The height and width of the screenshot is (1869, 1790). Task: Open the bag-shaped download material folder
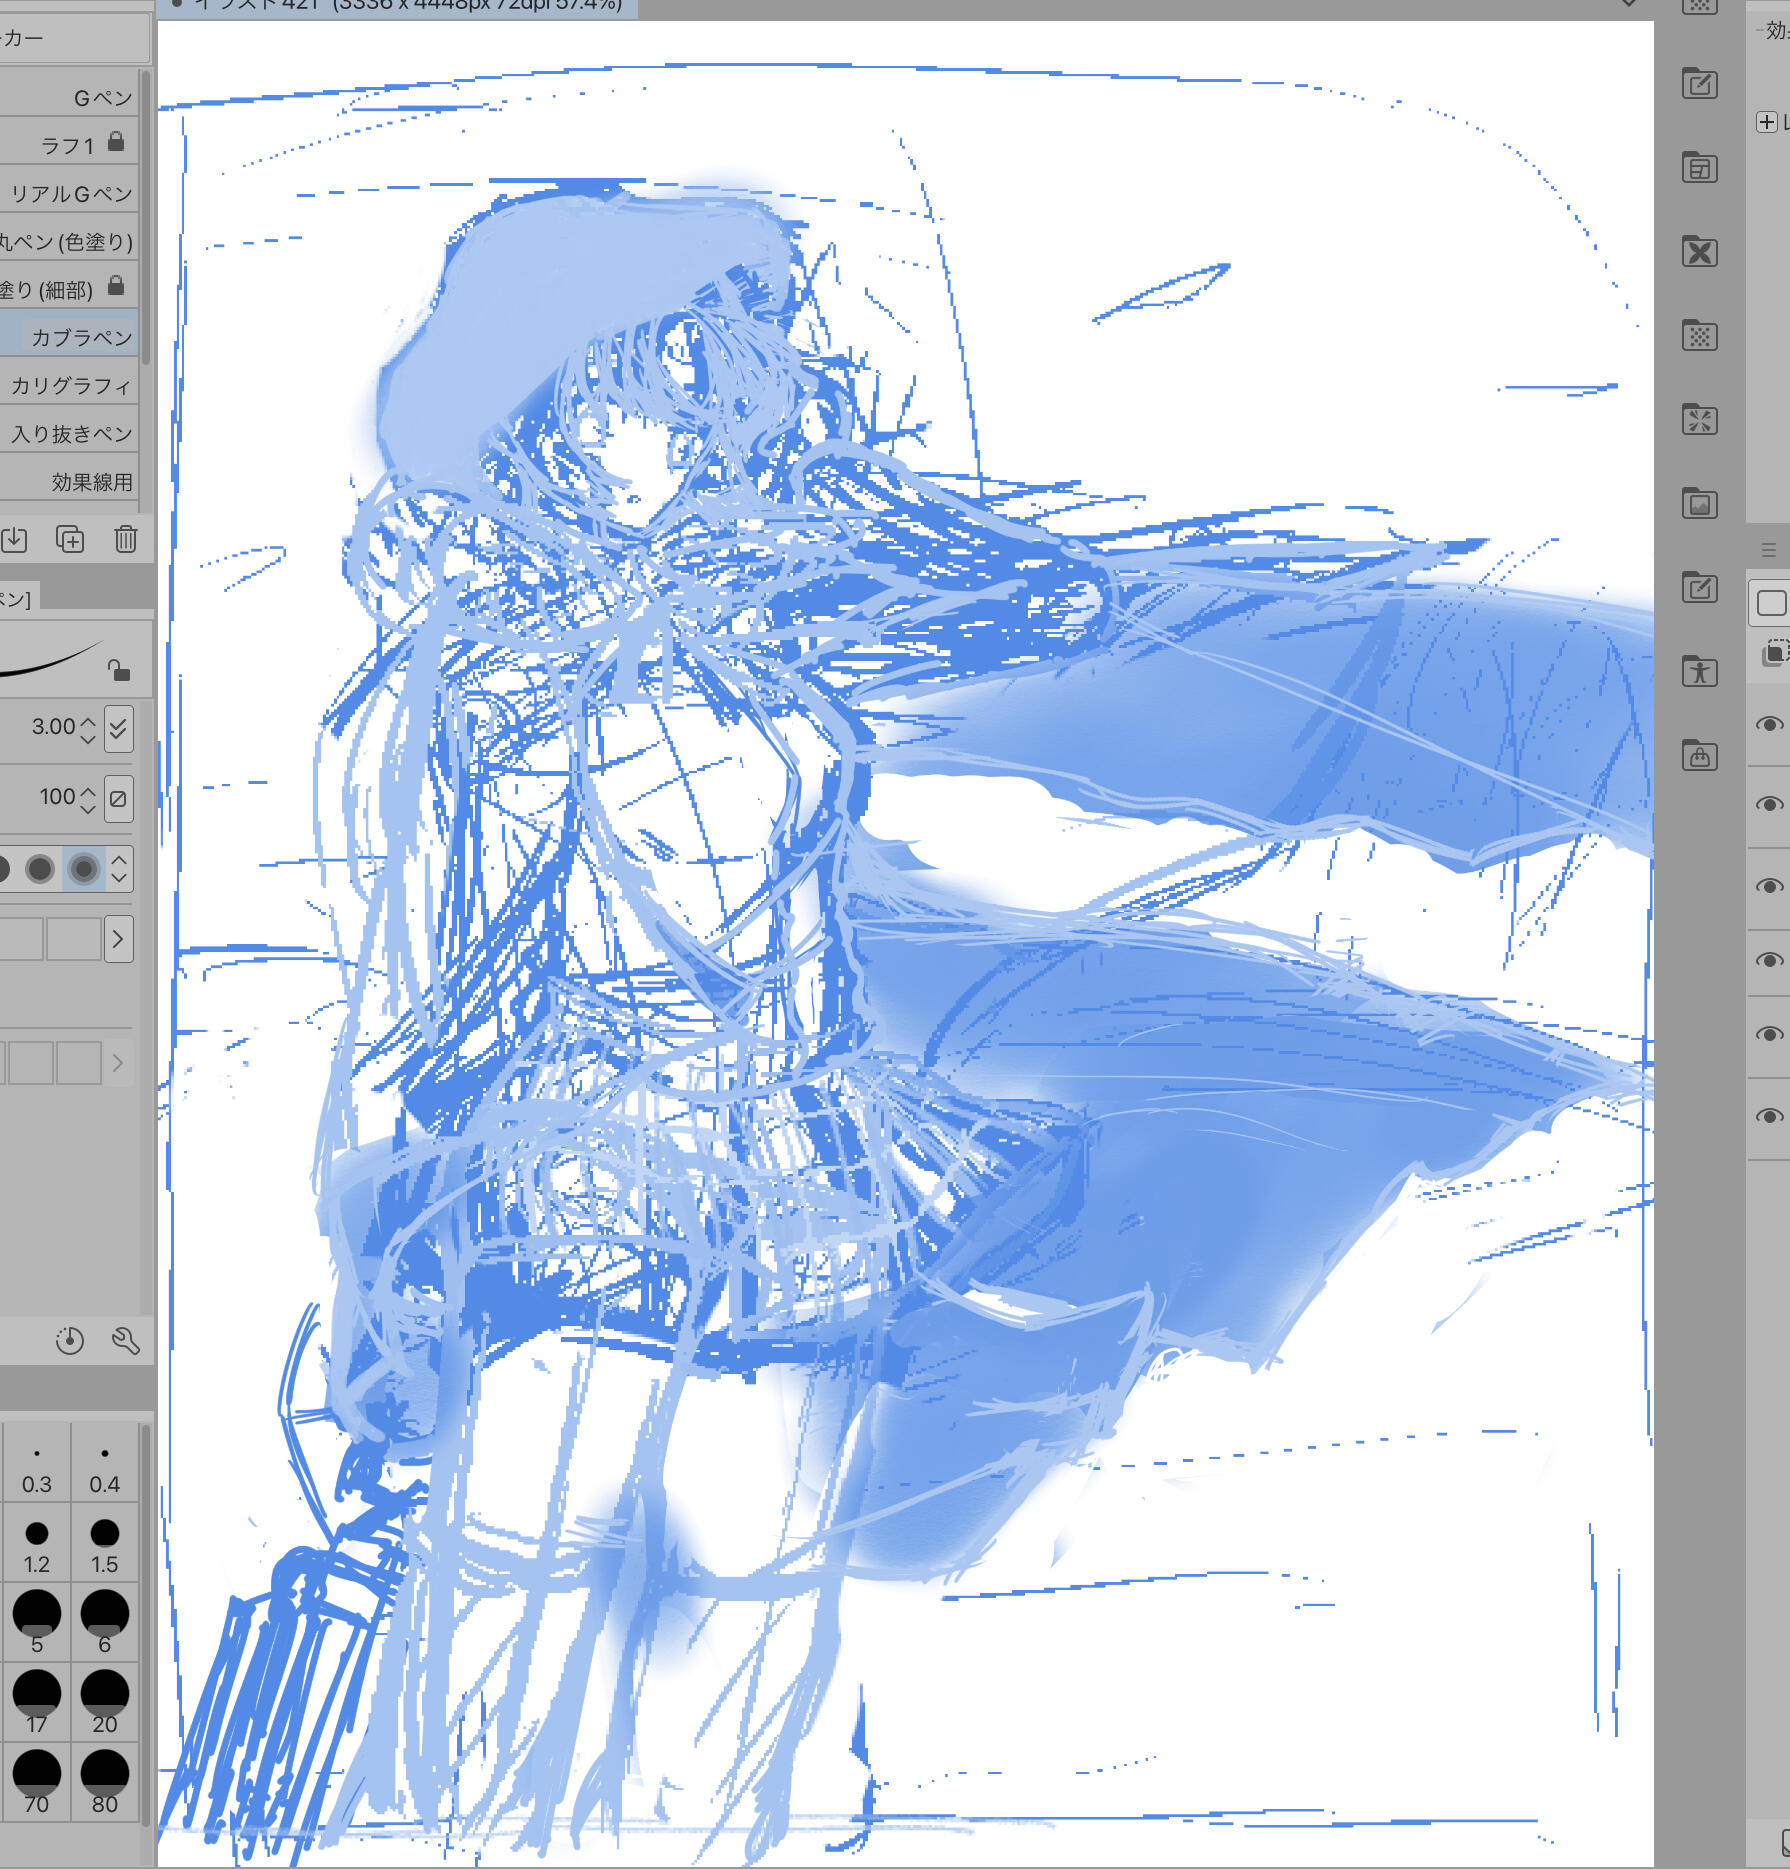pos(1699,756)
